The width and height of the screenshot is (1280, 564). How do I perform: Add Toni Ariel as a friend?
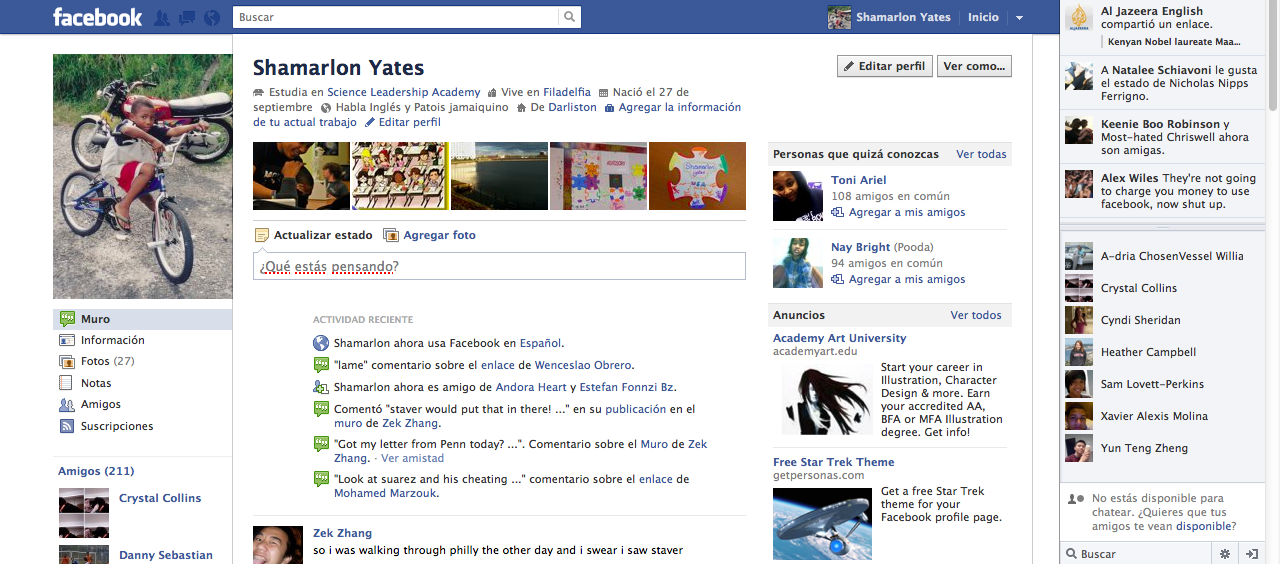tap(906, 212)
